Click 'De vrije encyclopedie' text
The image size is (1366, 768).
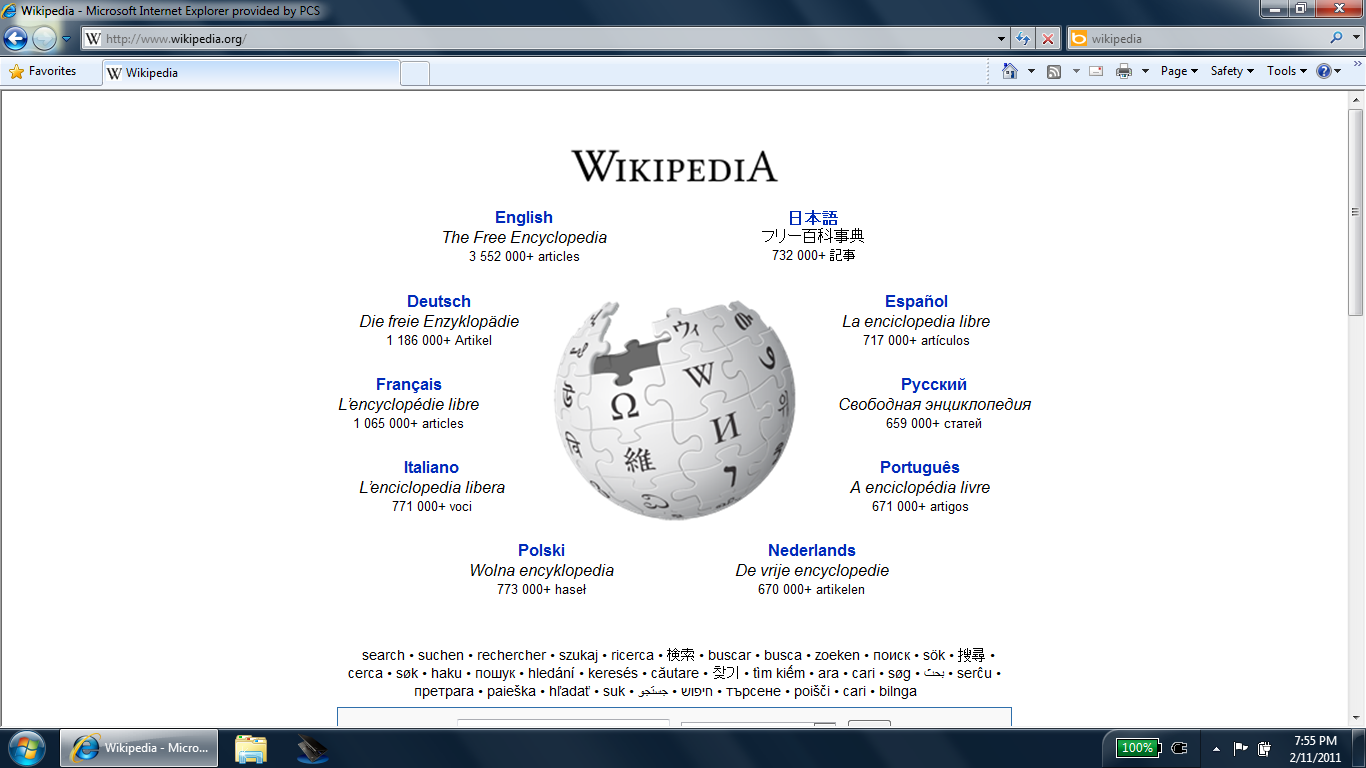click(x=812, y=570)
